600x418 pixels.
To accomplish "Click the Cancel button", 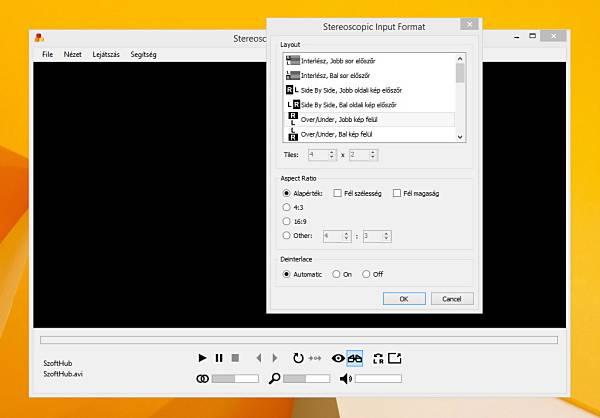I will [x=452, y=299].
